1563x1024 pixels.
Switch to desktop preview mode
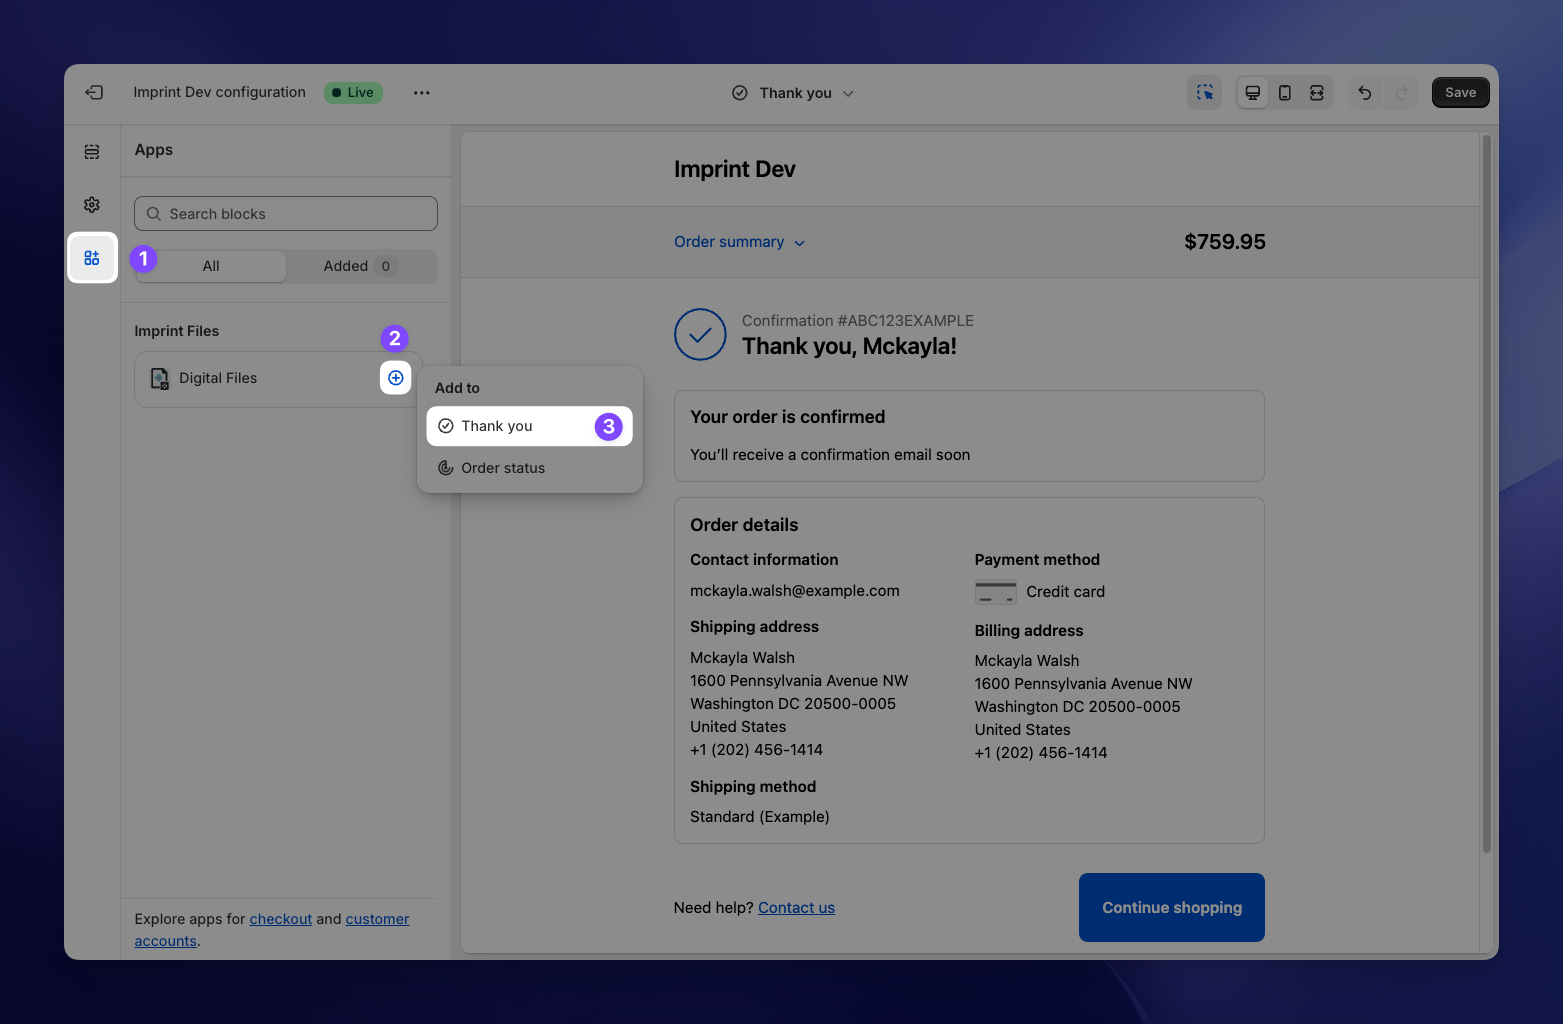tap(1252, 93)
